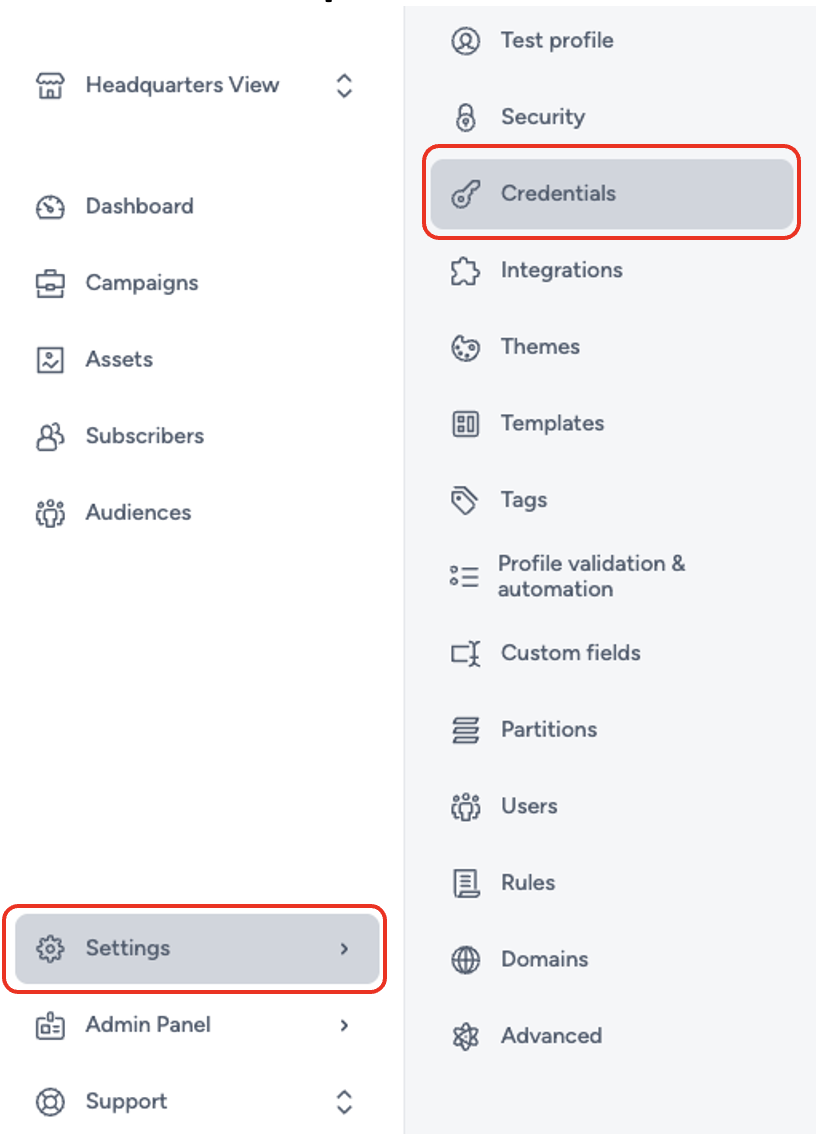Click the Tags label icon
The image size is (816, 1138).
[x=466, y=499]
